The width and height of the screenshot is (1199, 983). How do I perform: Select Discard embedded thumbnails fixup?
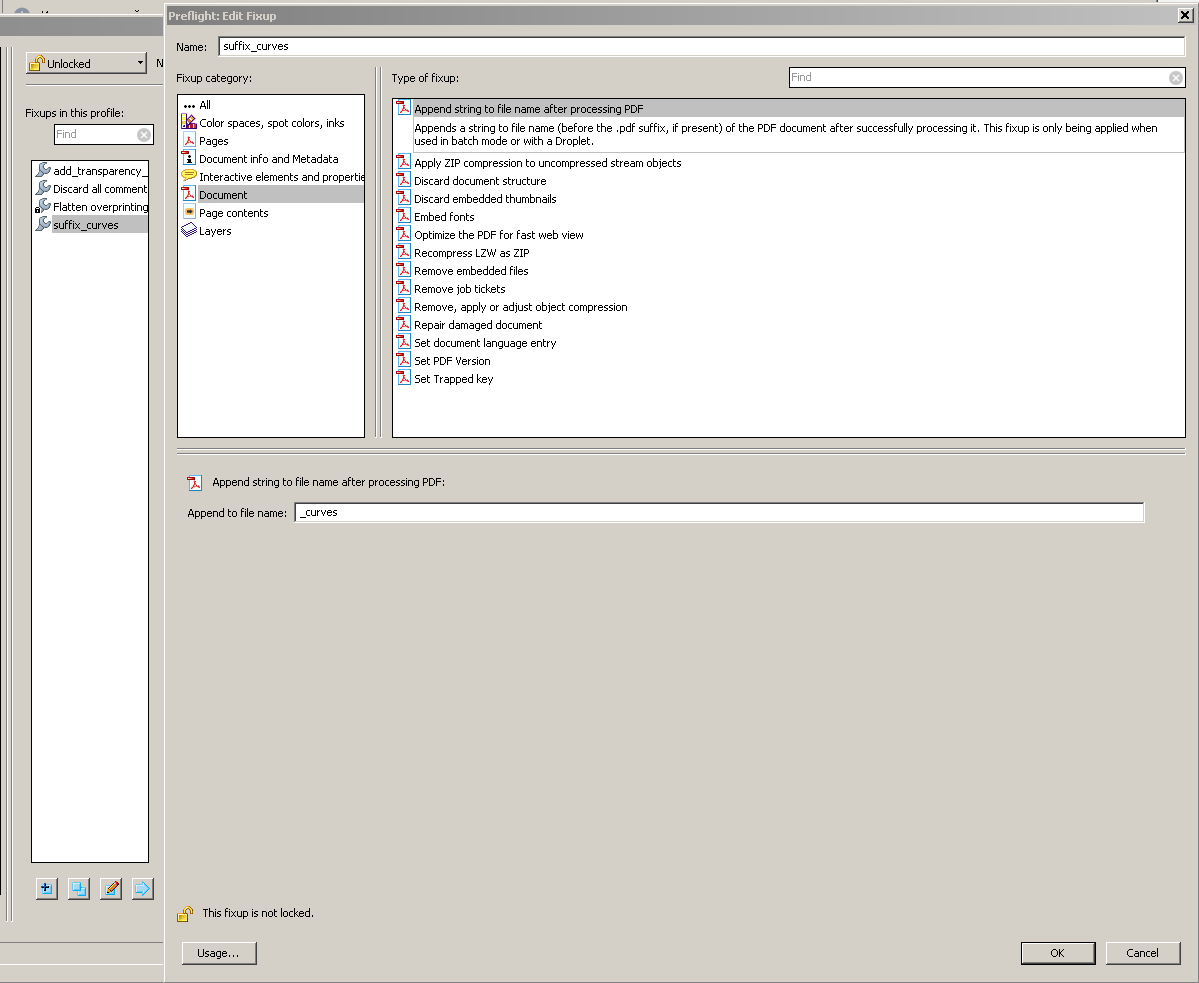[789, 199]
